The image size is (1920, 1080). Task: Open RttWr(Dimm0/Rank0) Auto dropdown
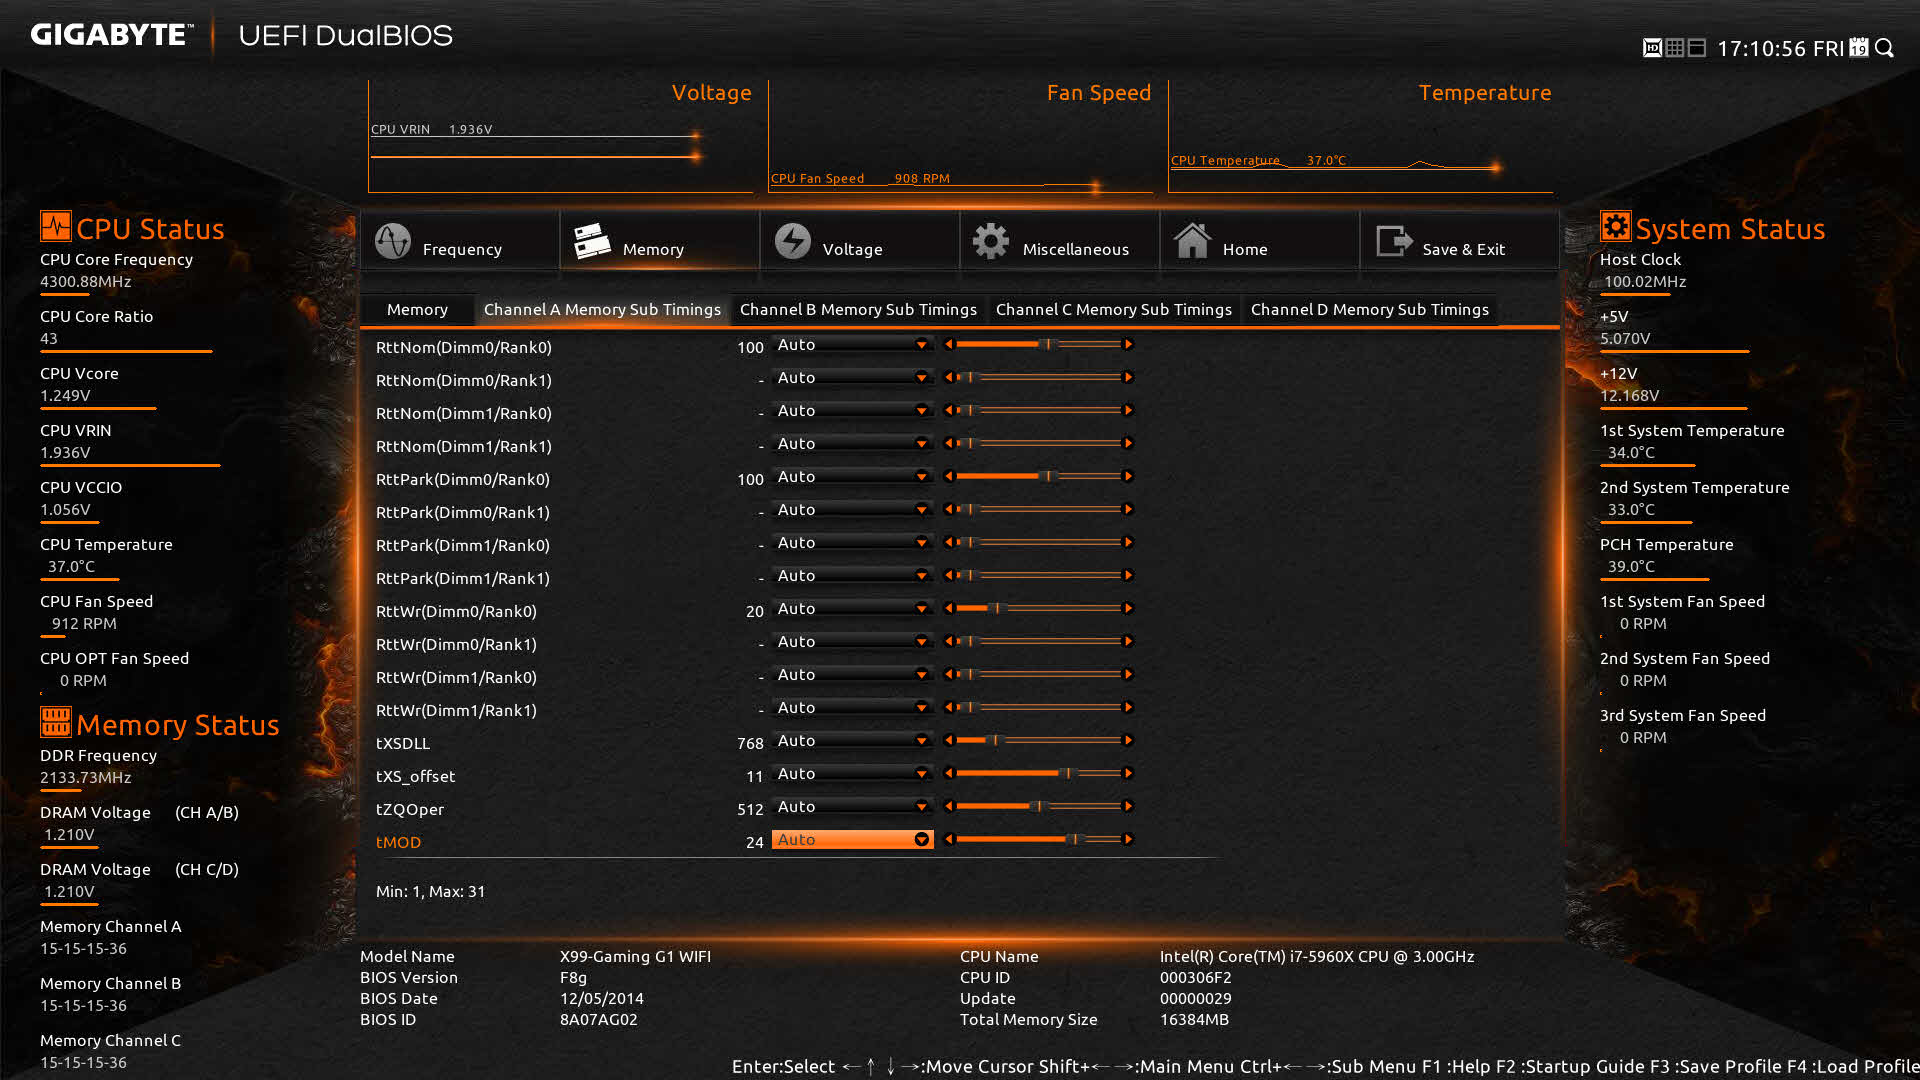click(852, 609)
